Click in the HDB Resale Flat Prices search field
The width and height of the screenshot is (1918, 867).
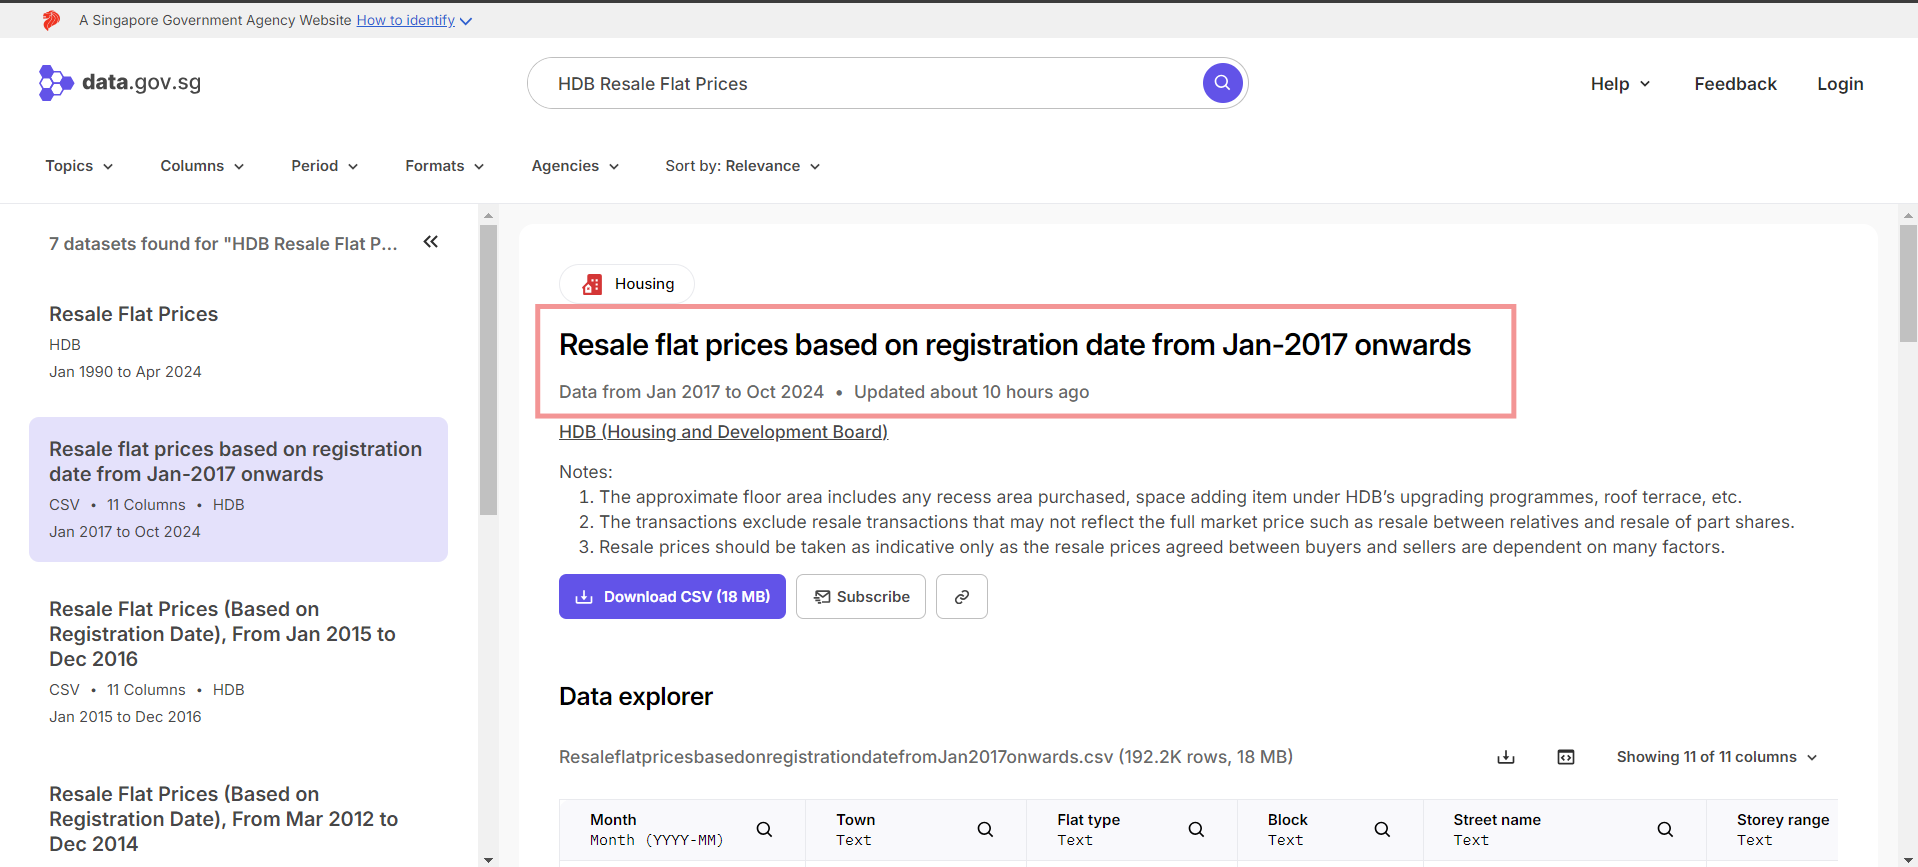(x=860, y=84)
